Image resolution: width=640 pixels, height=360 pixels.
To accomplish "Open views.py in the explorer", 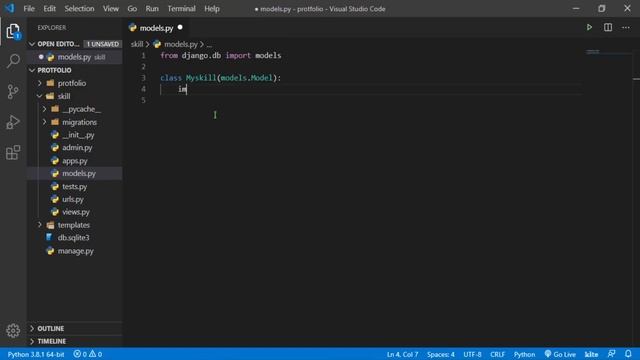I will coord(75,212).
